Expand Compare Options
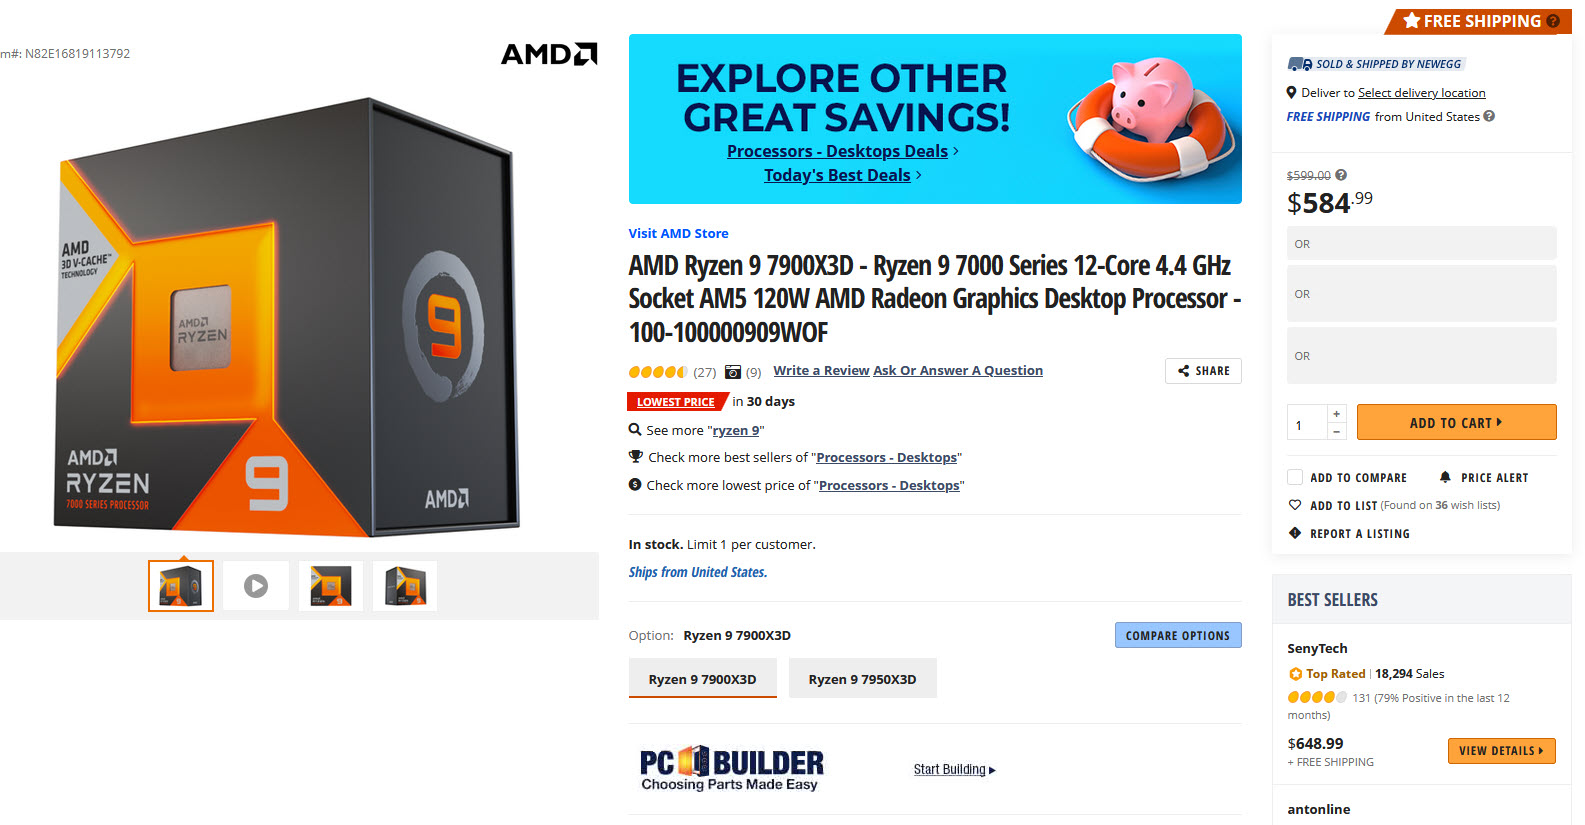The image size is (1585, 825). point(1177,635)
